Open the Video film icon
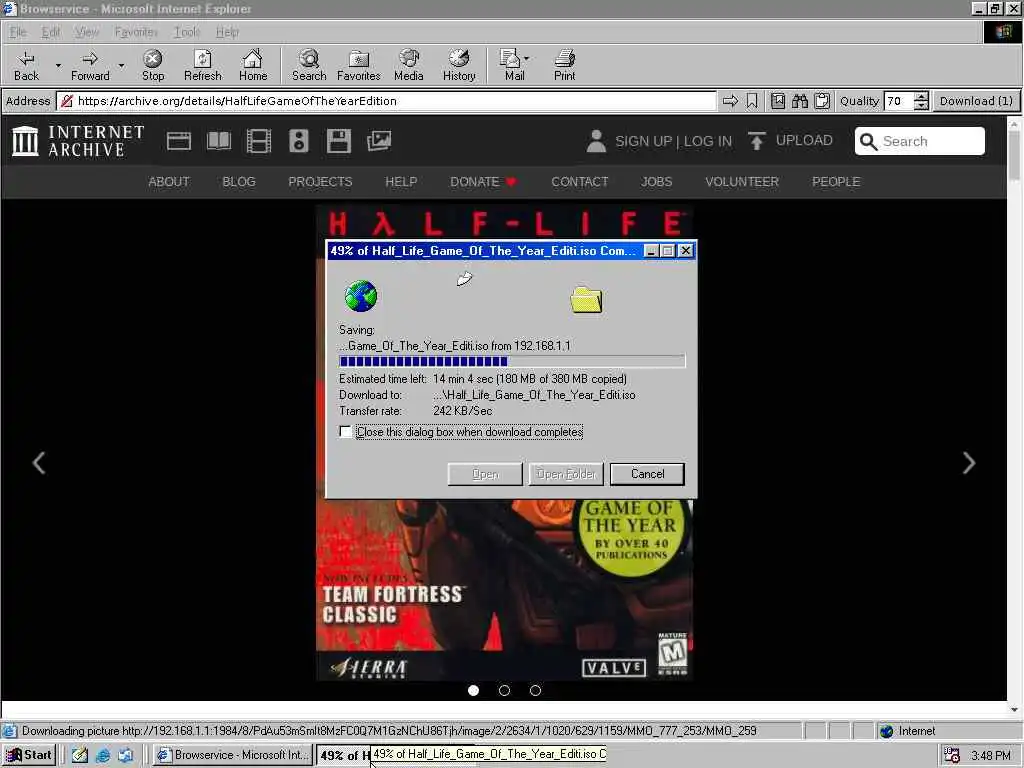The width and height of the screenshot is (1024, 768). point(259,141)
